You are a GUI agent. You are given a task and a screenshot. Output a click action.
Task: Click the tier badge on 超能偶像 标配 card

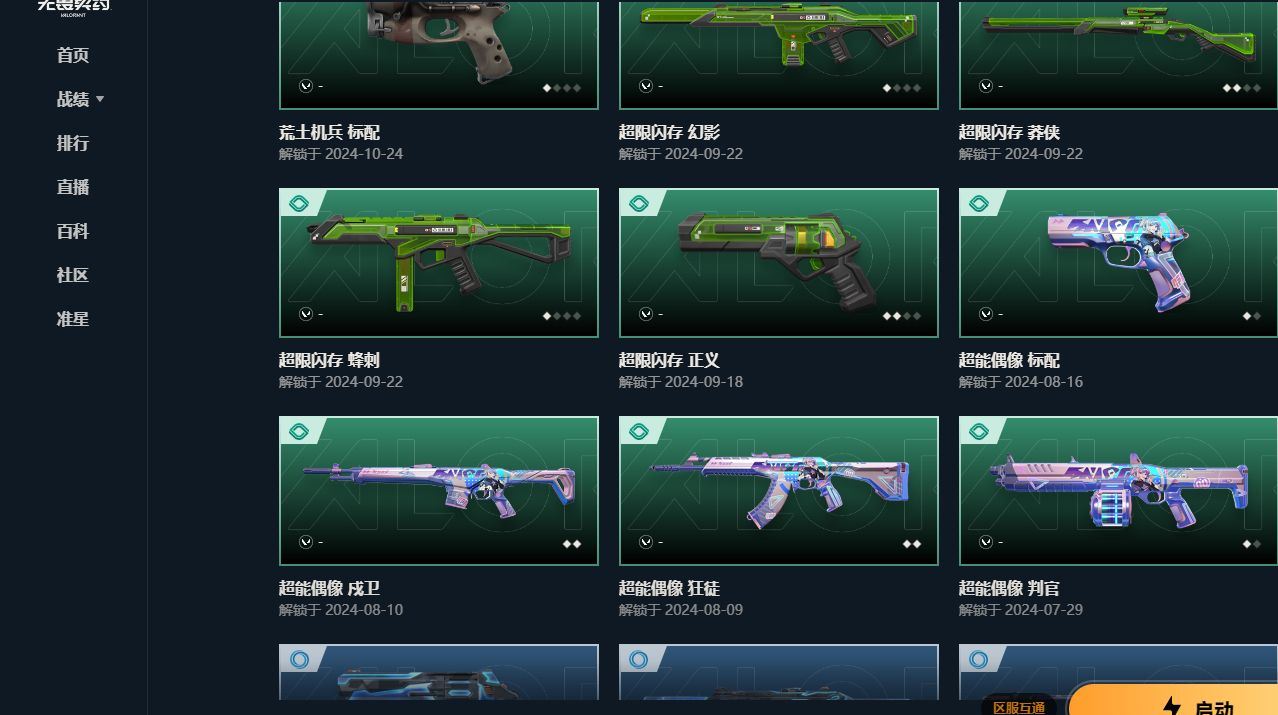pyautogui.click(x=978, y=204)
